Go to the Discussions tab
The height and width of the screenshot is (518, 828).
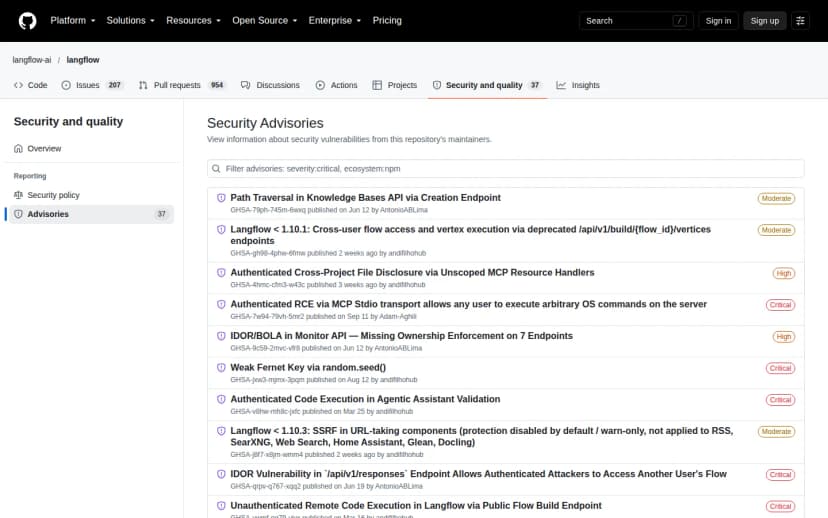point(270,85)
